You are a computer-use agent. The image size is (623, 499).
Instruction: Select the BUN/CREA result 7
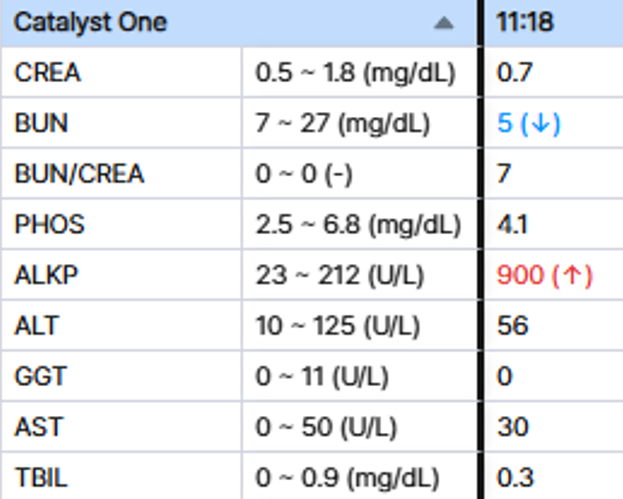click(x=504, y=174)
